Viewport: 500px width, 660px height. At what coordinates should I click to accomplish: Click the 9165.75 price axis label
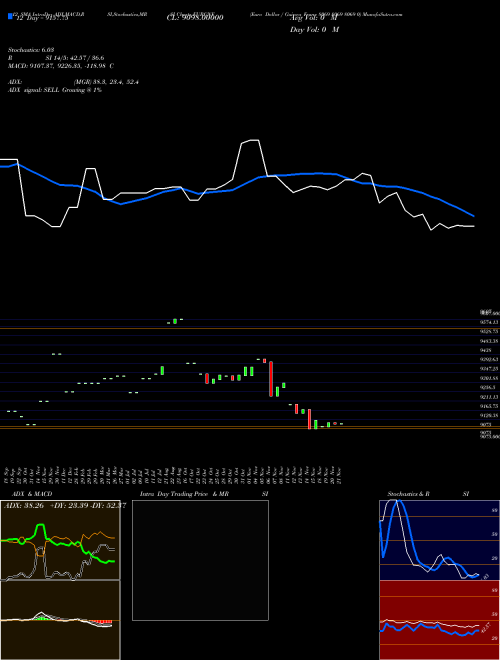(x=489, y=406)
